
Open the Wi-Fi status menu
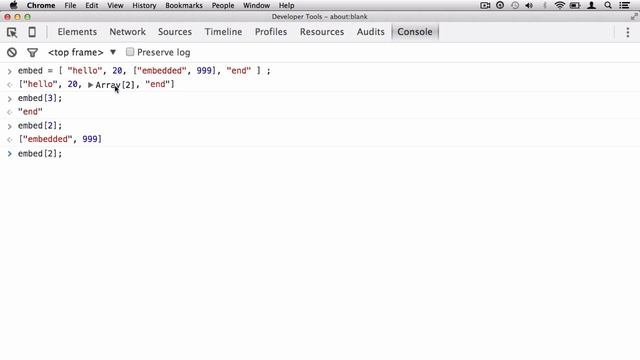coord(560,5)
